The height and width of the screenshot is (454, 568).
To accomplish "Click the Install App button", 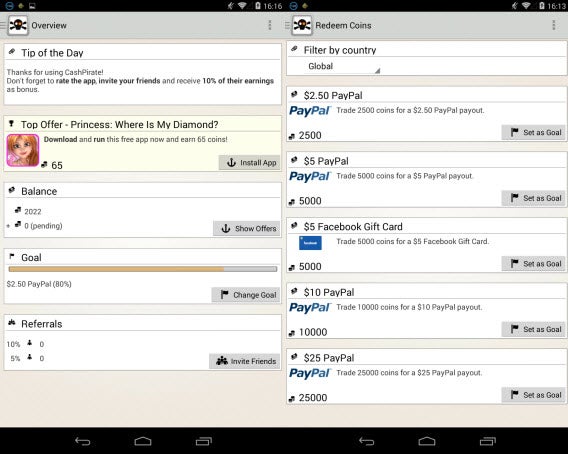I will [250, 163].
